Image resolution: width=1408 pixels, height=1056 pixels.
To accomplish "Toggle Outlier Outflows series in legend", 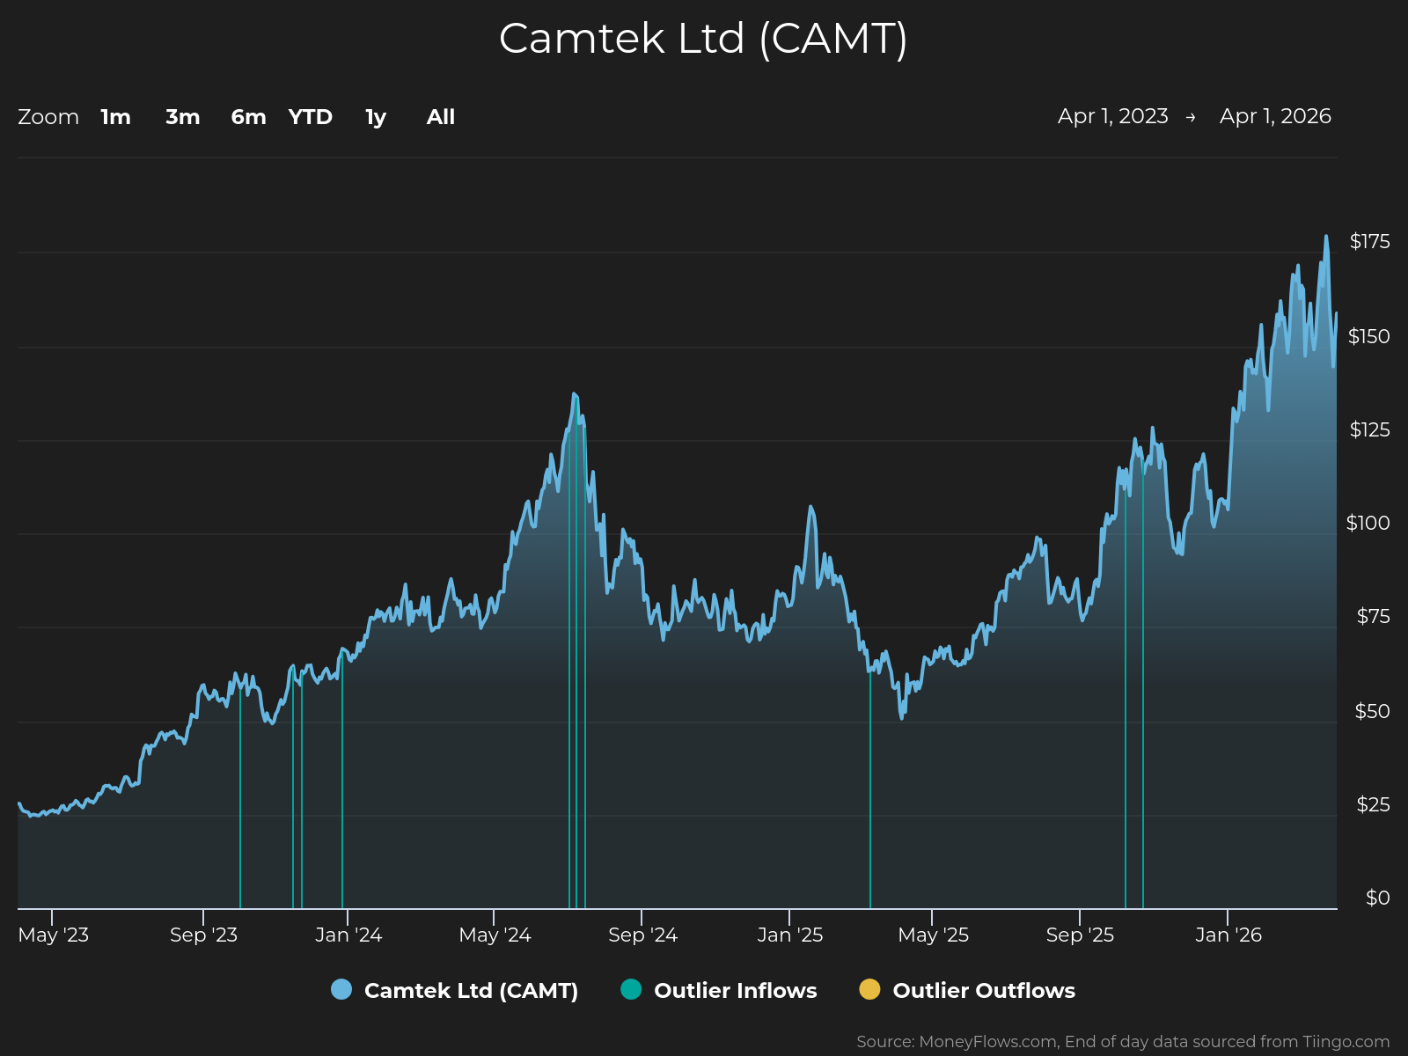I will point(968,990).
